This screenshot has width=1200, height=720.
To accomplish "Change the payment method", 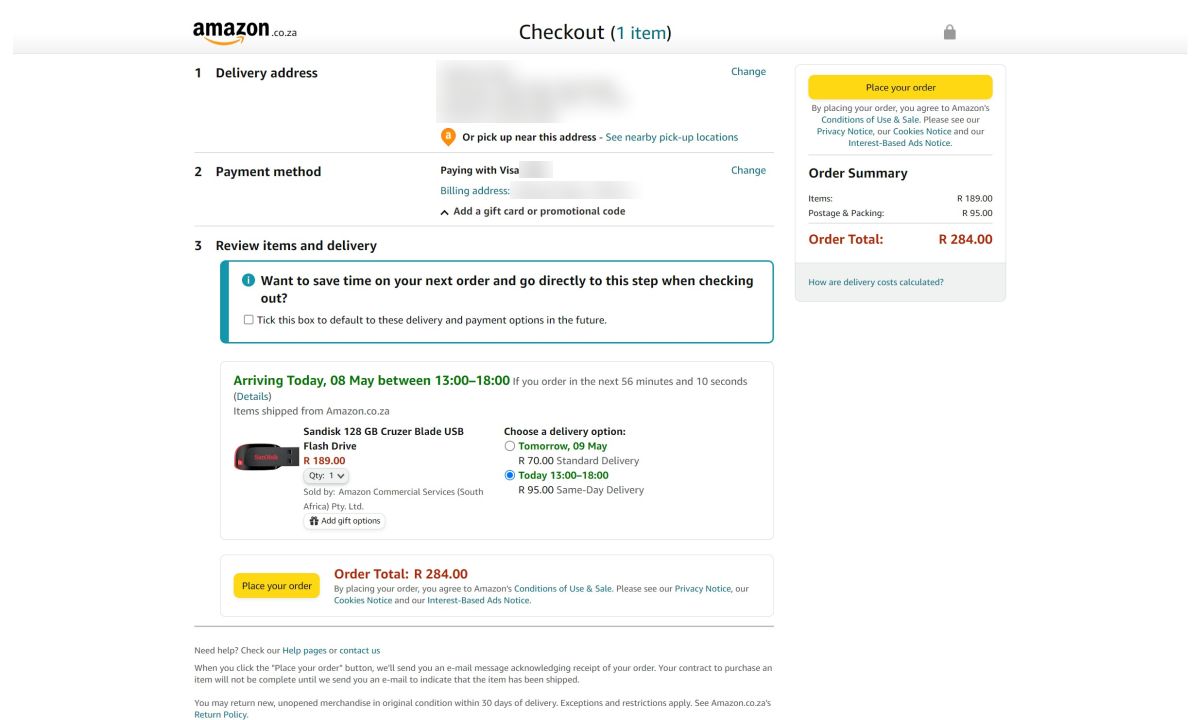I will click(748, 170).
